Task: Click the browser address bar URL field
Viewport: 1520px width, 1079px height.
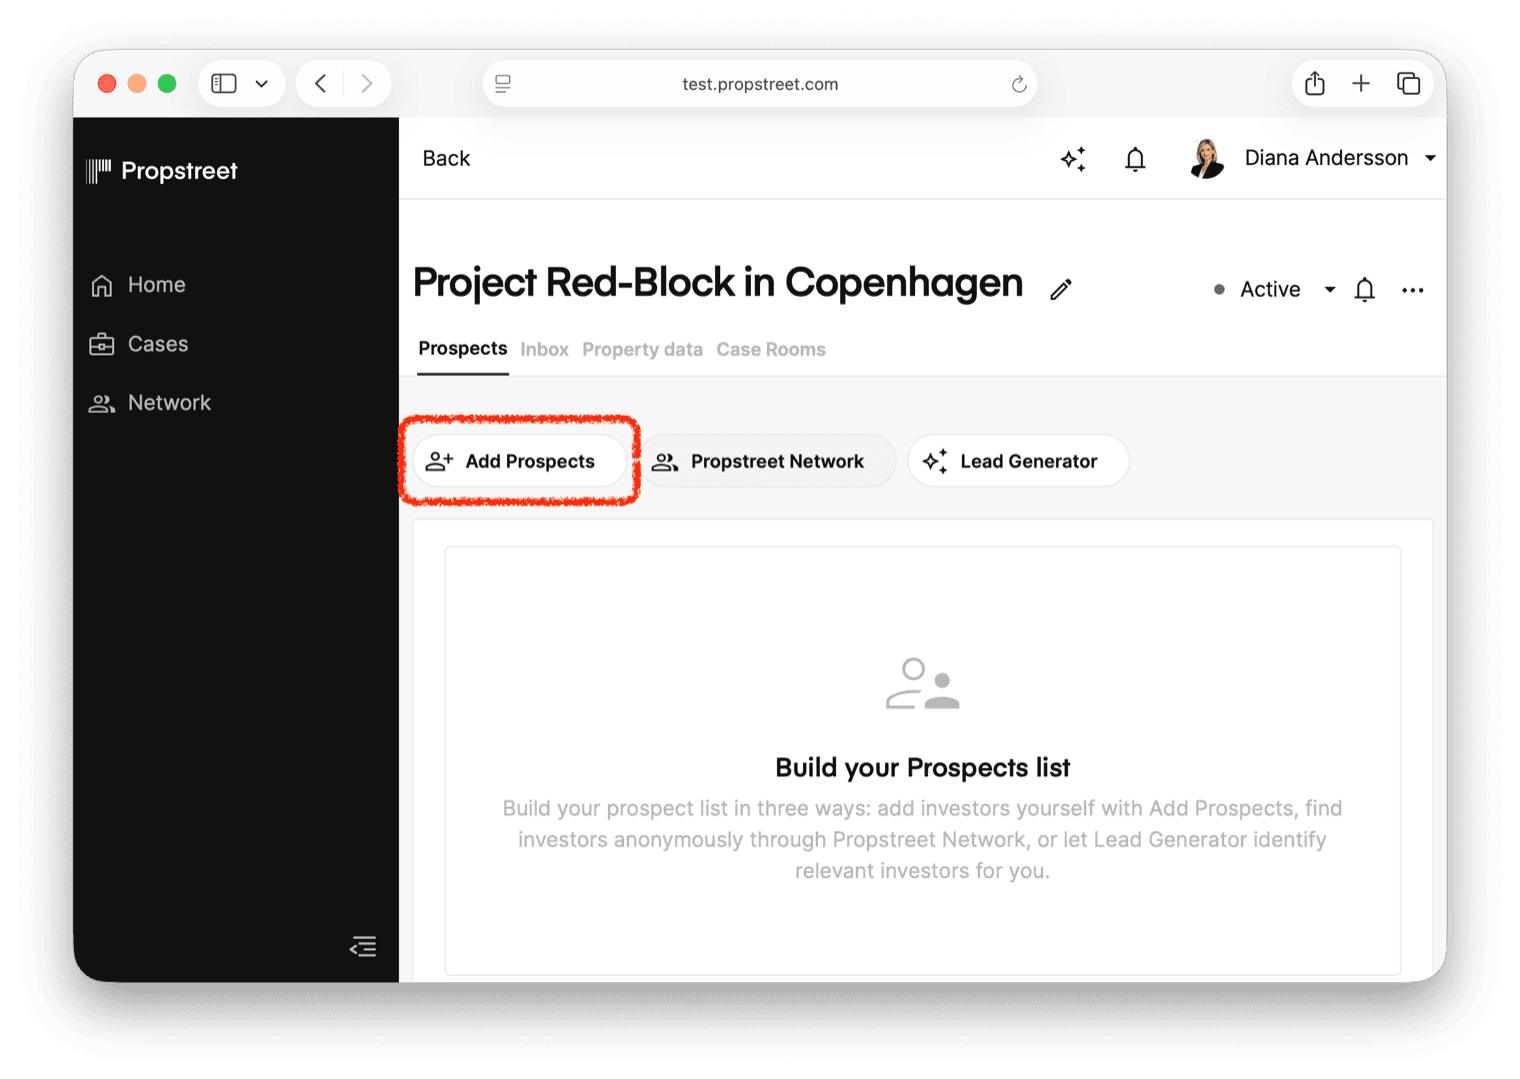Action: [760, 84]
